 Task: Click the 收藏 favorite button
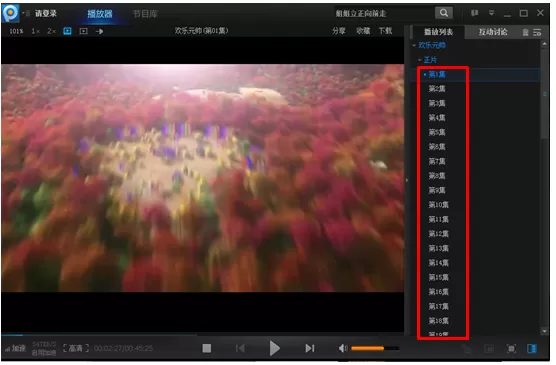click(363, 31)
